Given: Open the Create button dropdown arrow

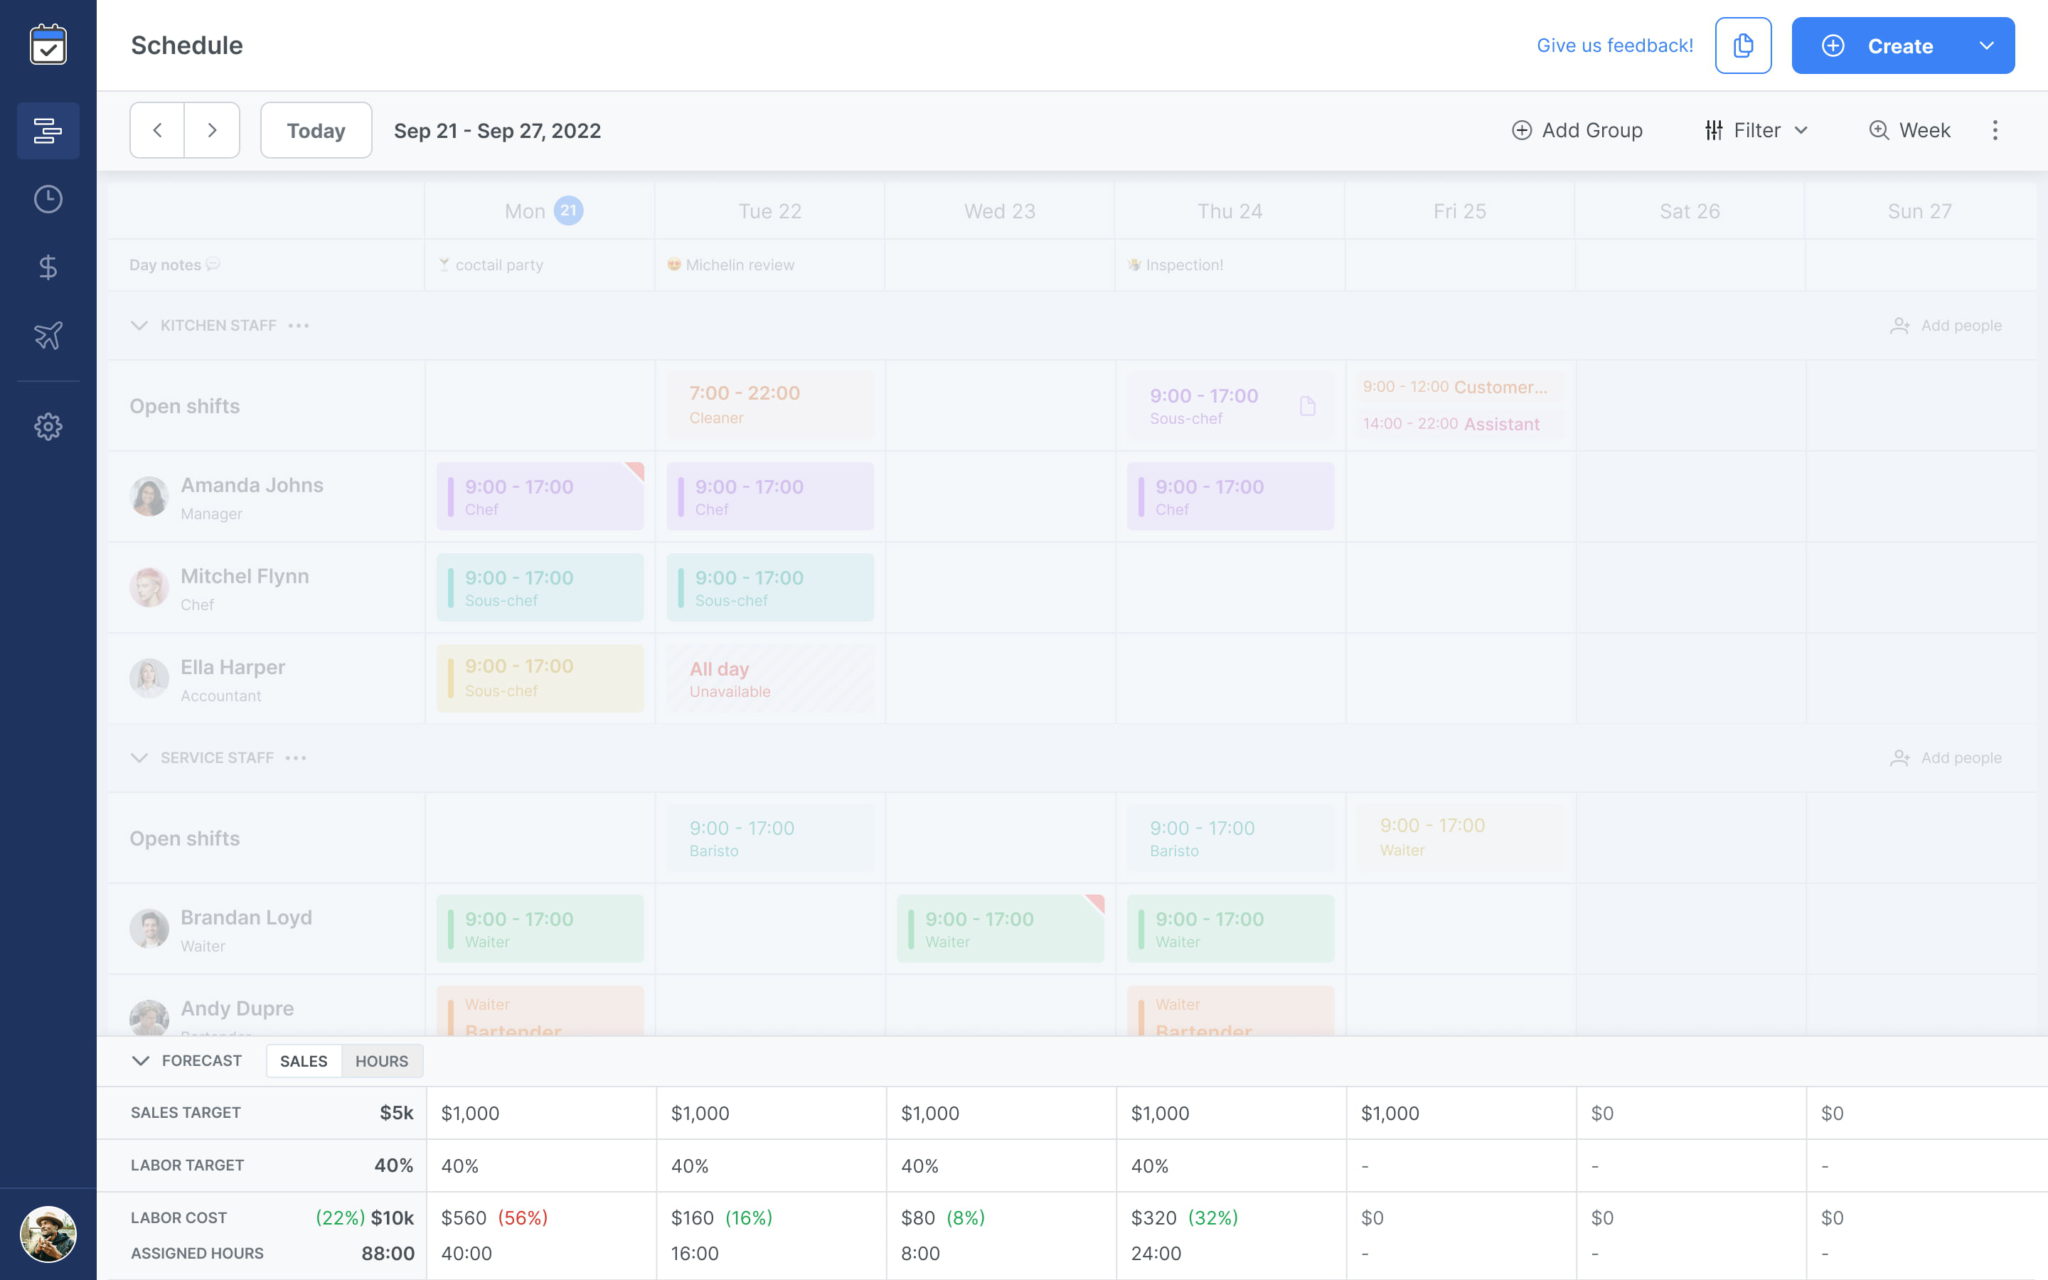Looking at the screenshot, I should pos(1984,45).
